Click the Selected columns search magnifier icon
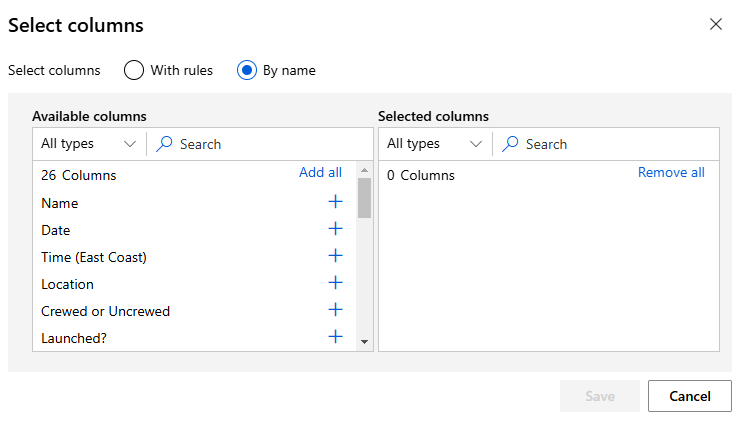This screenshot has height=430, width=742. (x=510, y=143)
